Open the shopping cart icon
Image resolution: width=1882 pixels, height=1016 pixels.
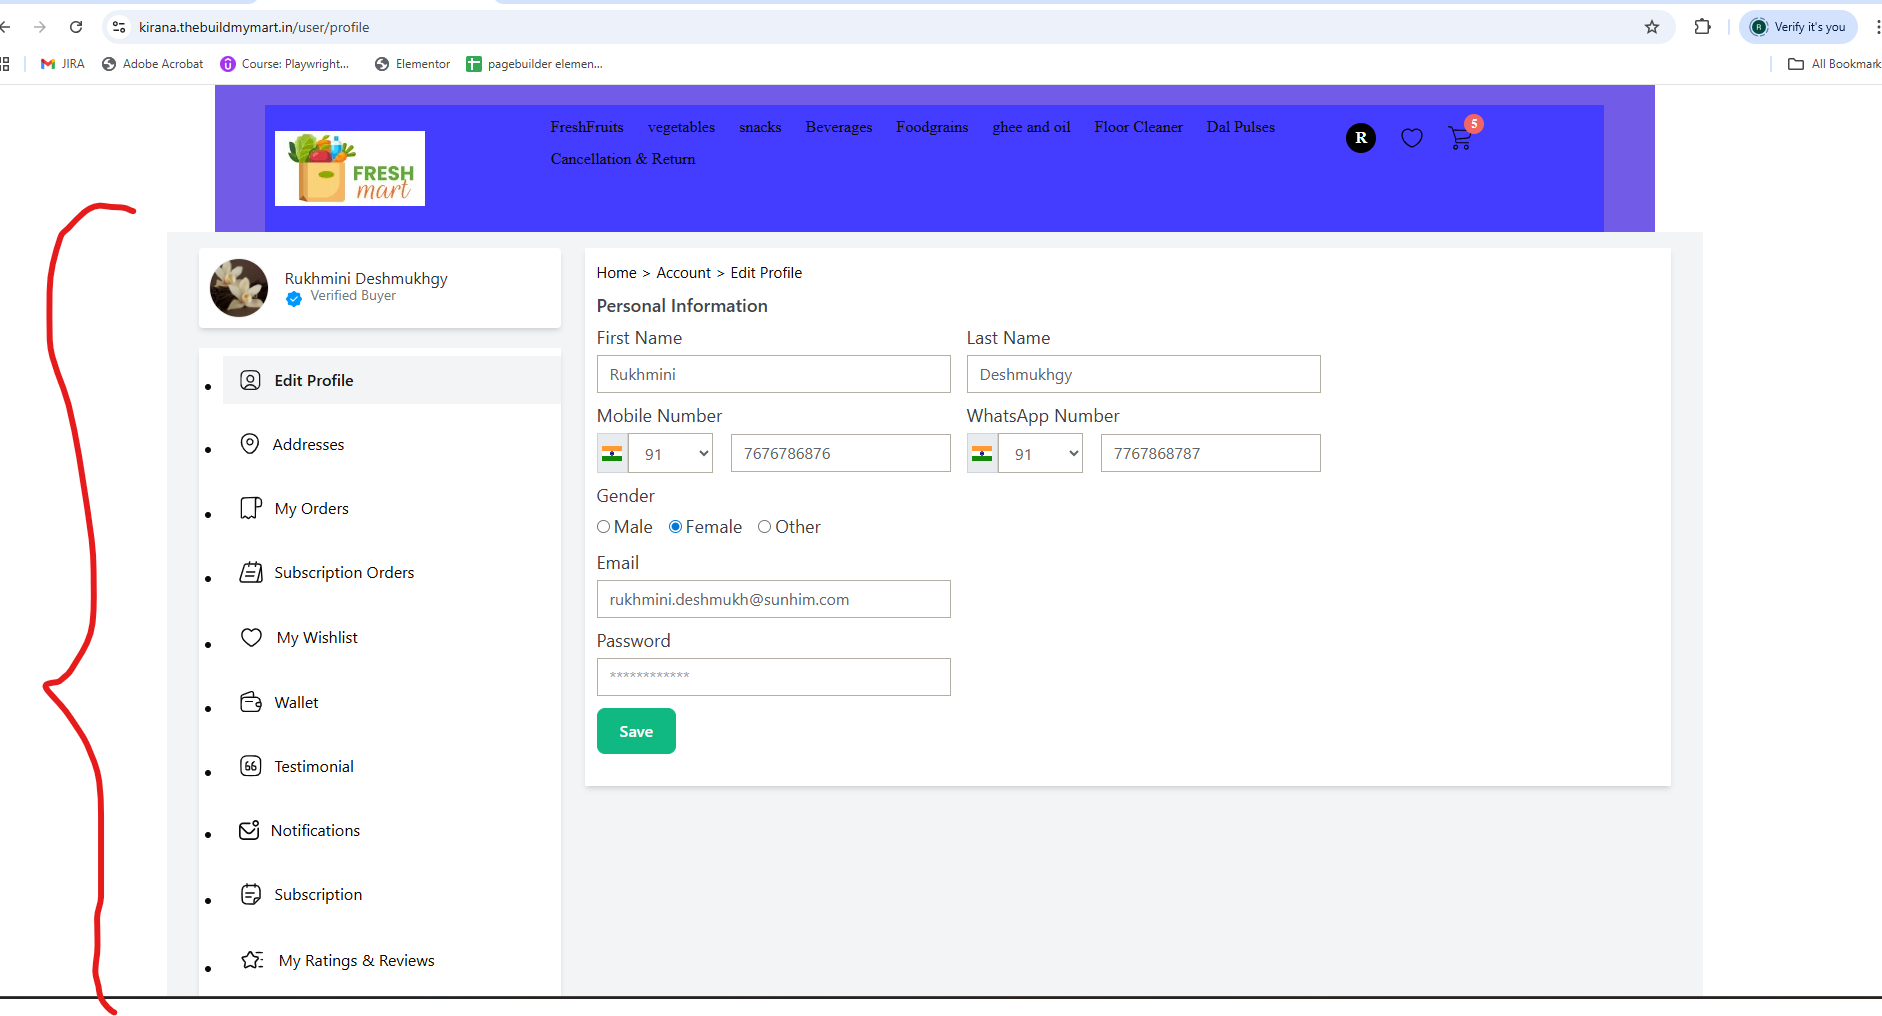tap(1460, 139)
